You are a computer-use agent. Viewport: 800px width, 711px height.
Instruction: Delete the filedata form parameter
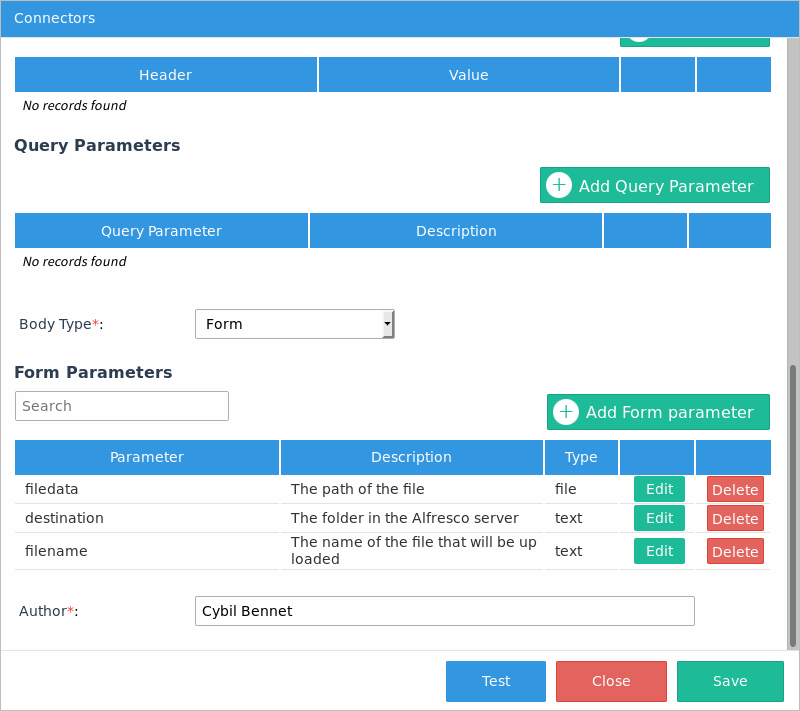735,489
